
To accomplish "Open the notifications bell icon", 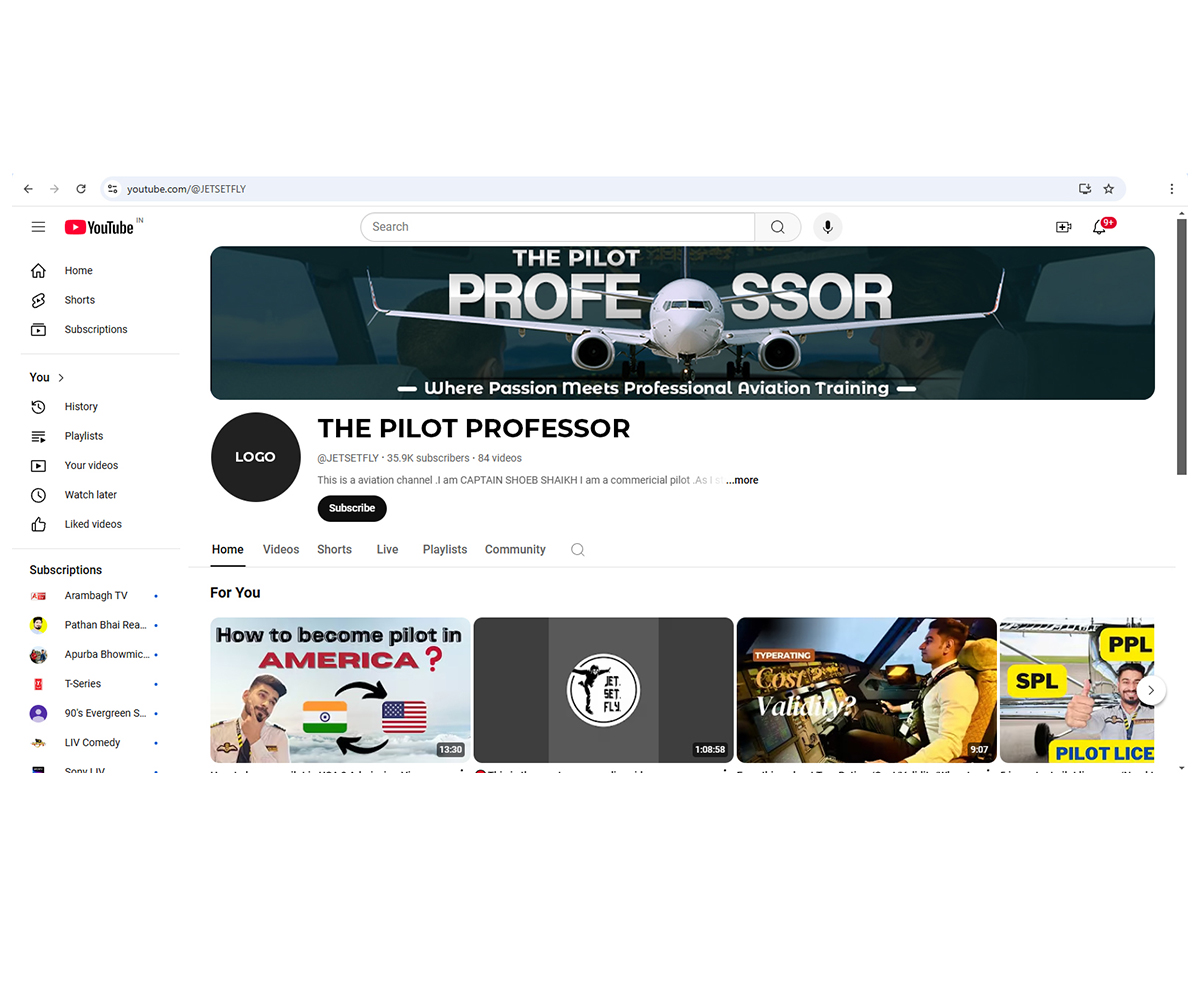I will click(x=1100, y=228).
